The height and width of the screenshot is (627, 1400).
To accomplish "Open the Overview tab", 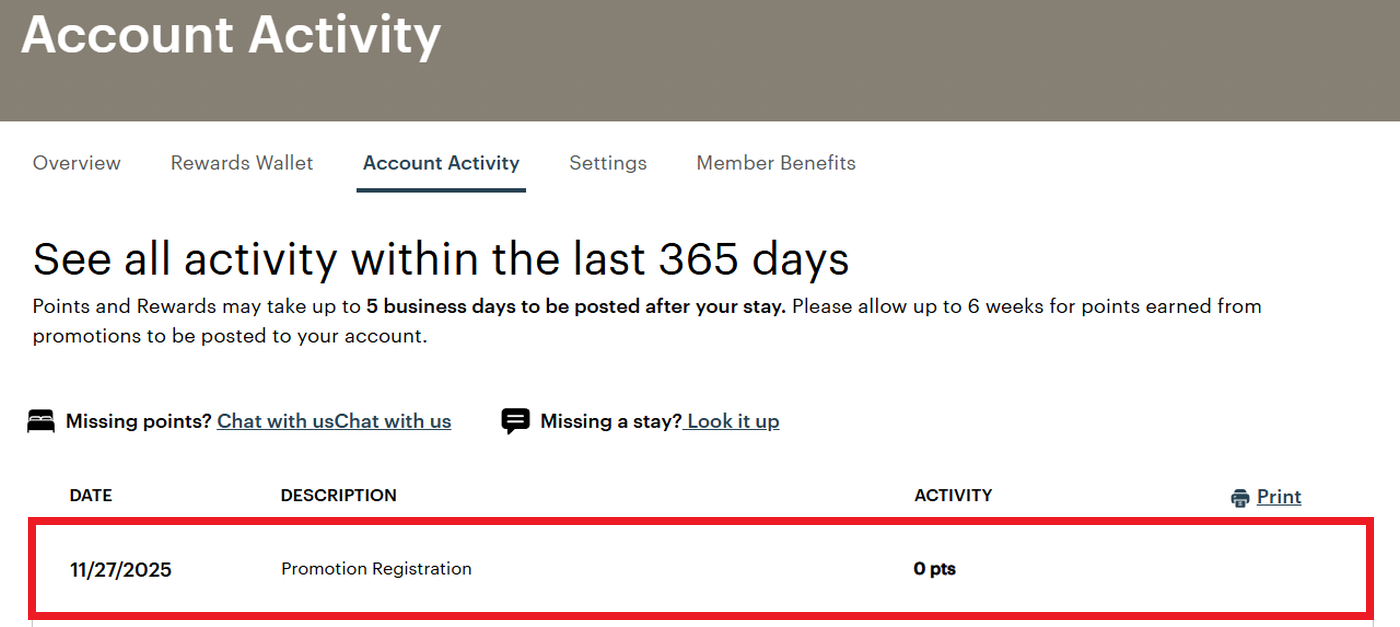I will tap(77, 163).
